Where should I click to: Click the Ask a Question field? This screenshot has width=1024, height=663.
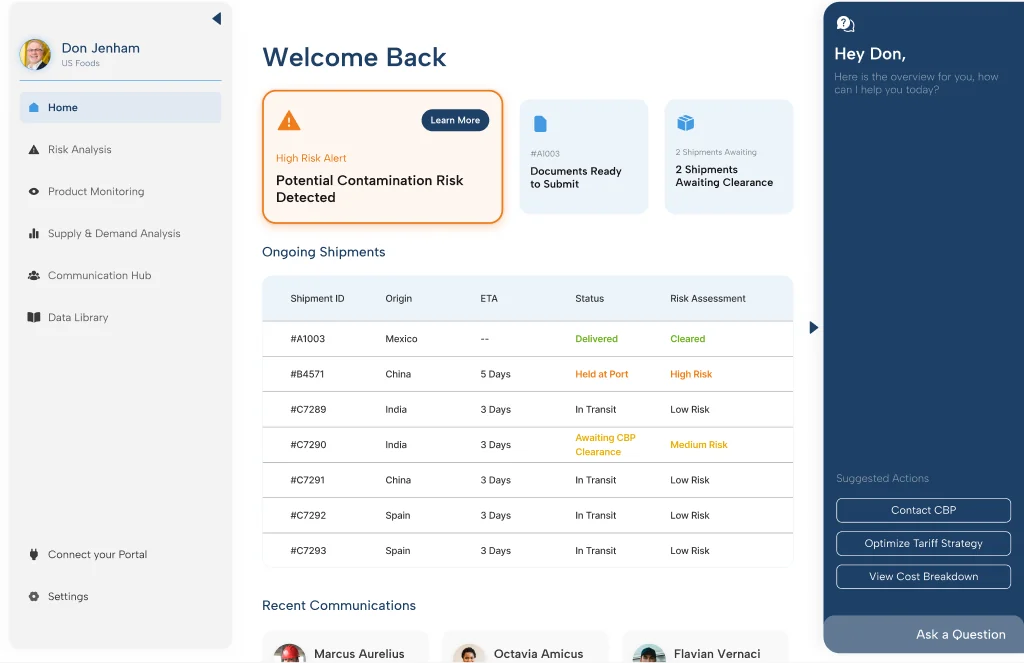click(x=923, y=634)
